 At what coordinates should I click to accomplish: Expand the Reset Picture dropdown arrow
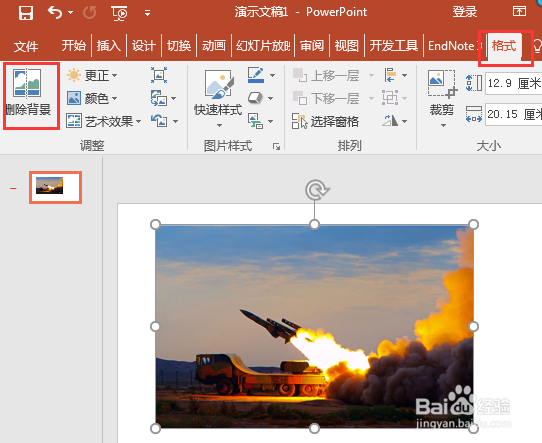pyautogui.click(x=175, y=121)
